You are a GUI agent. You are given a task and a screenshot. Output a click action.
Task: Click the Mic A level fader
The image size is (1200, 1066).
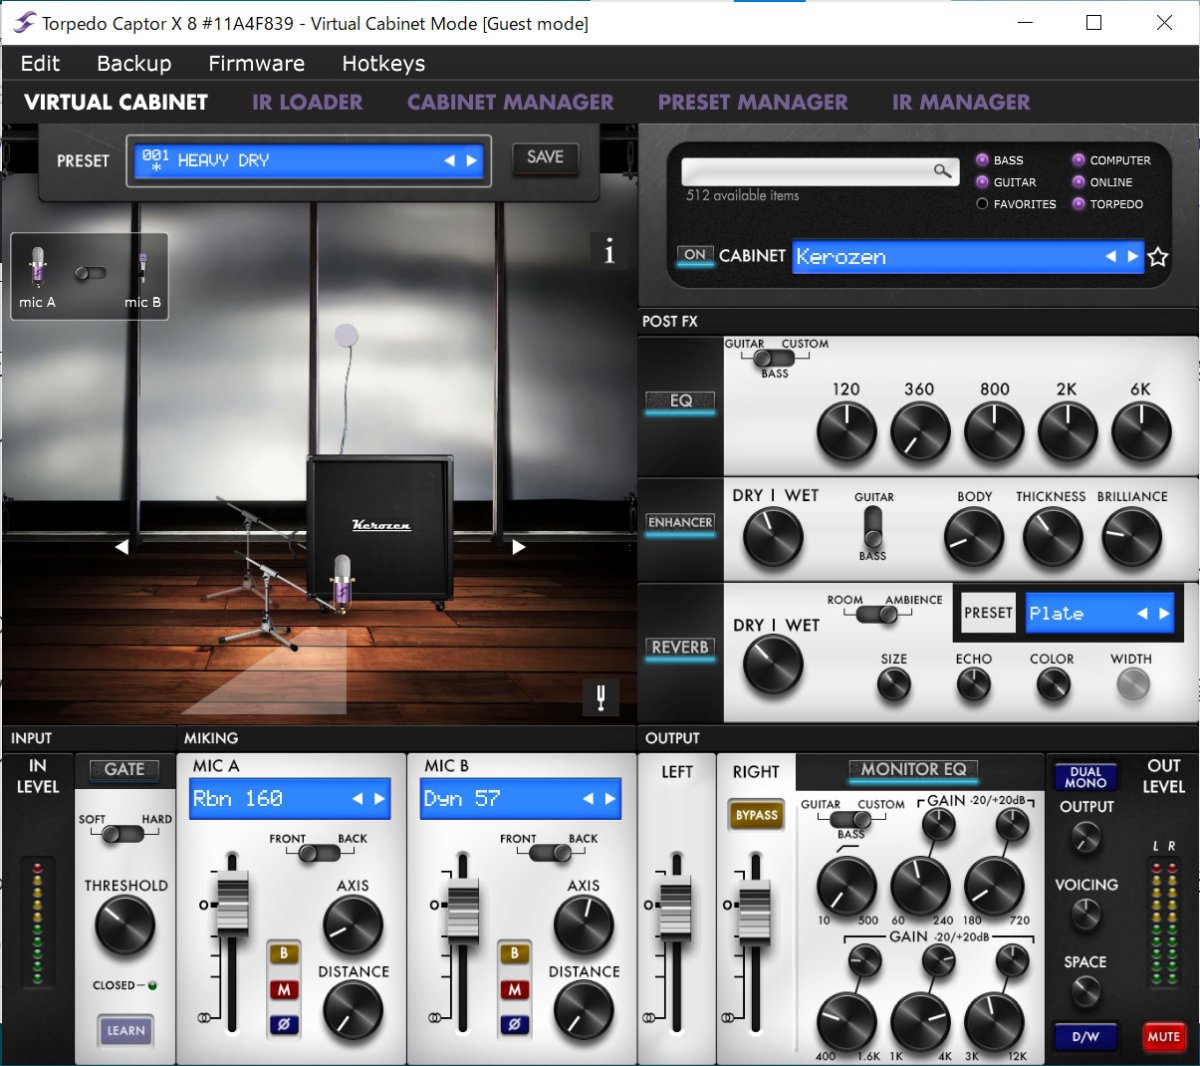point(232,903)
